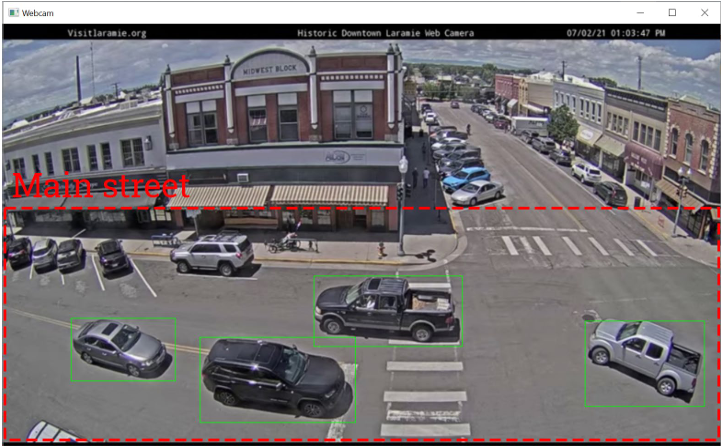The image size is (726, 448).
Task: Select the detected black pickup truck box
Action: 387,311
